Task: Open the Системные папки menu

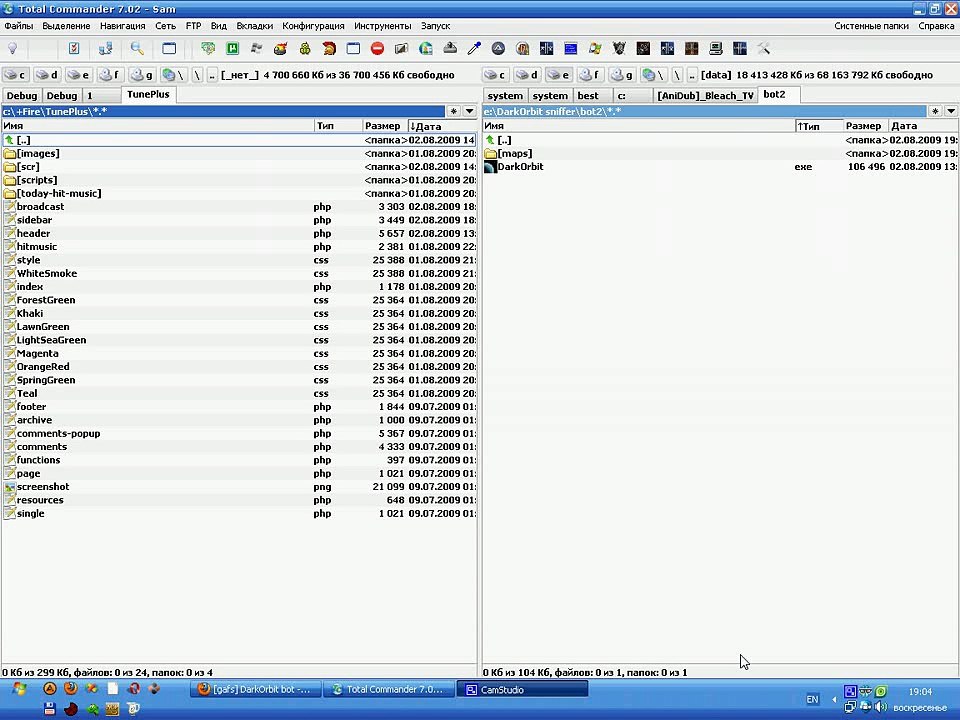Action: pyautogui.click(x=871, y=26)
